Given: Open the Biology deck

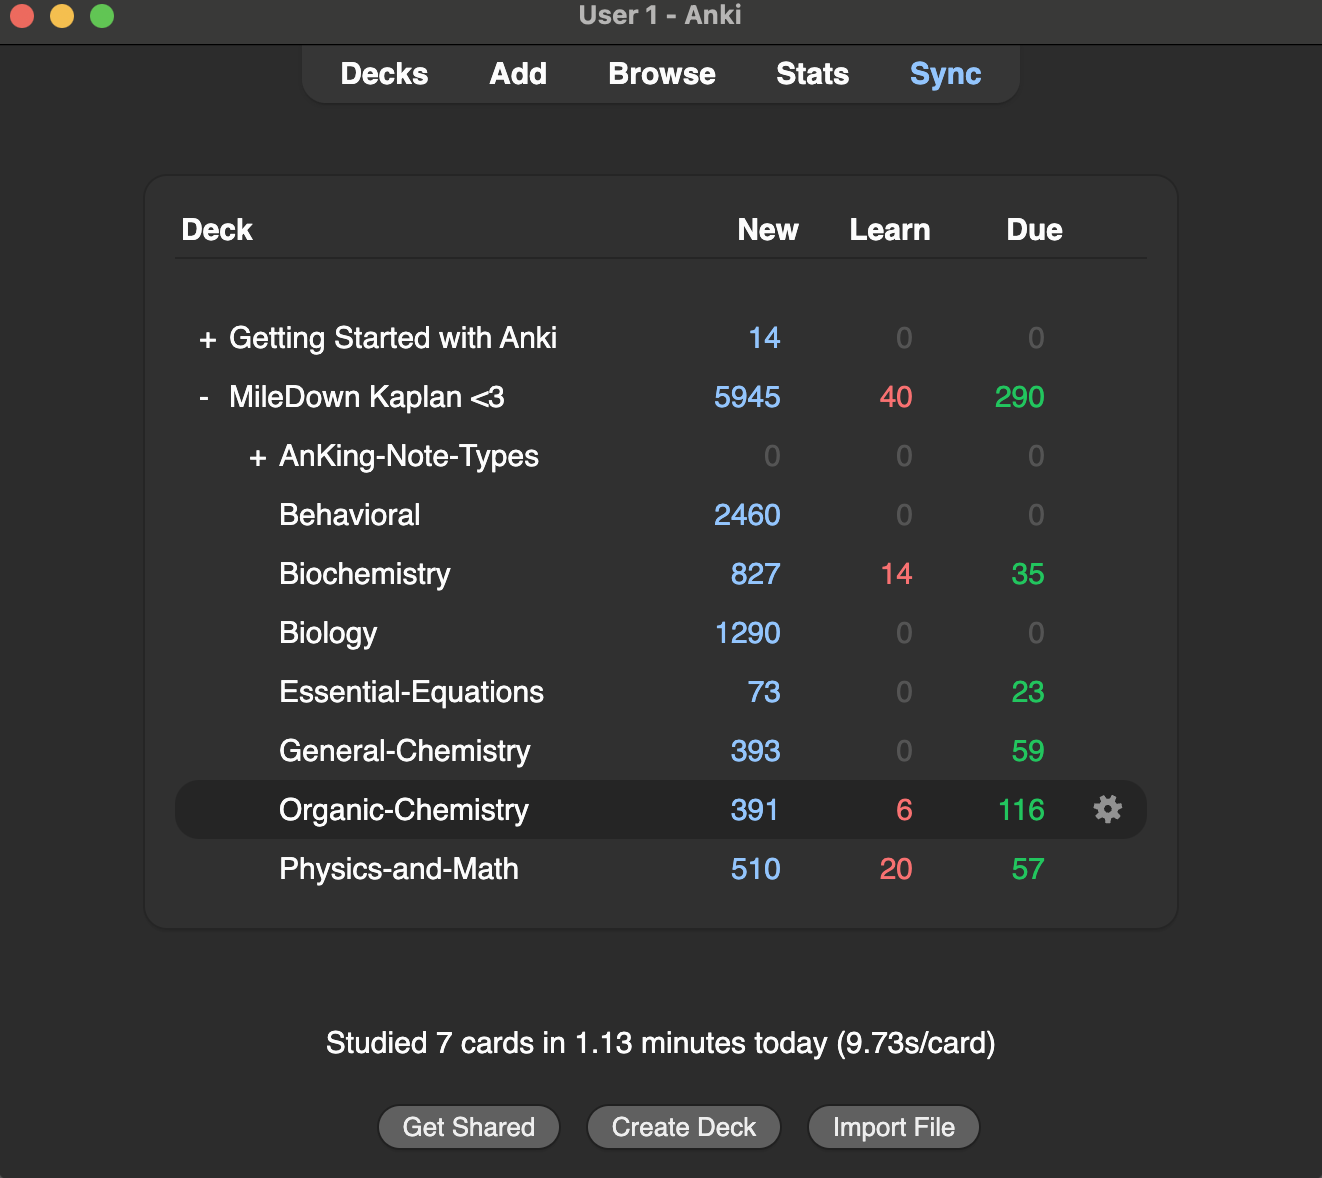Looking at the screenshot, I should [328, 633].
